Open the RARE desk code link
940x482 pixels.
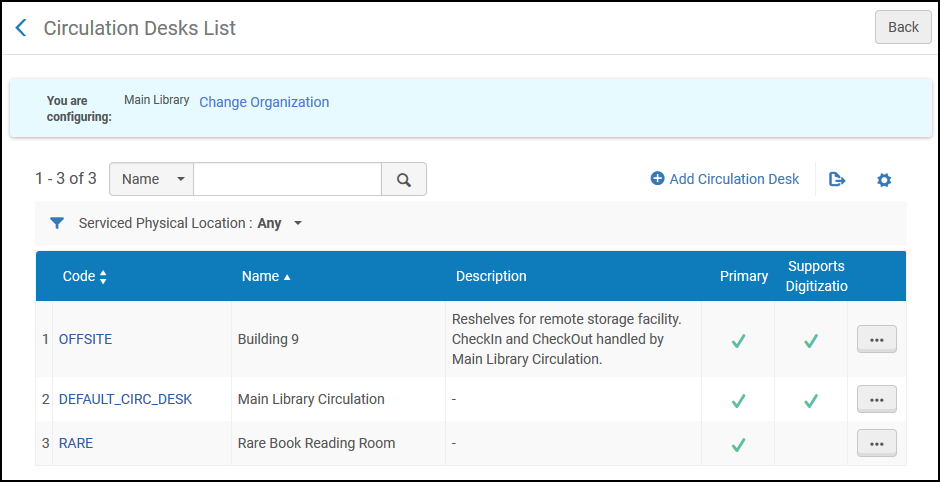[76, 444]
